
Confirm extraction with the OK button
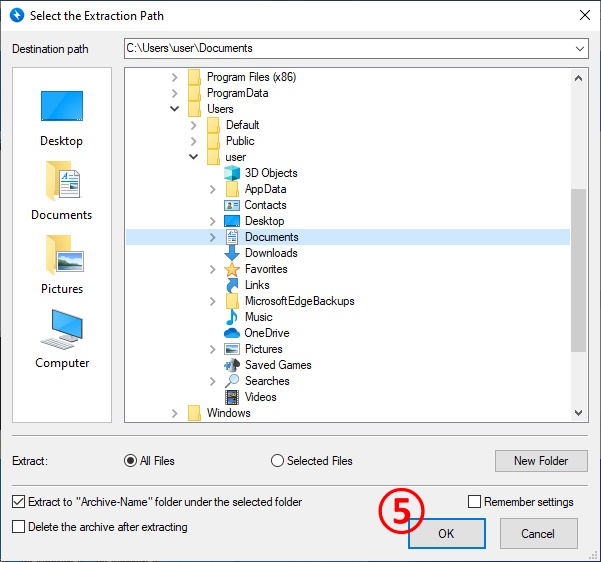[x=446, y=534]
